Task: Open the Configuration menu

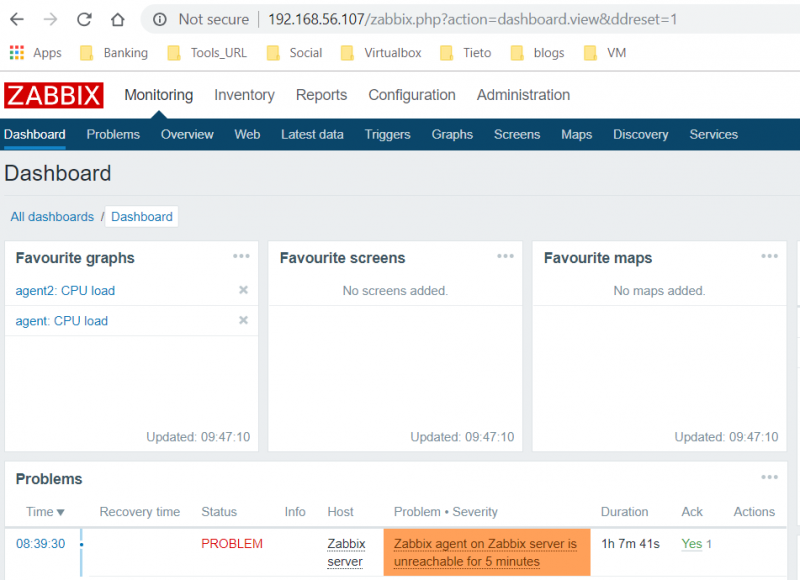Action: tap(411, 95)
